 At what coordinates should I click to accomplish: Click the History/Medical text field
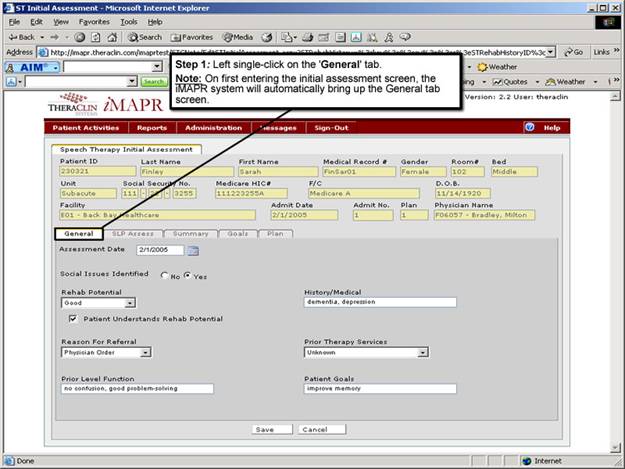tap(380, 302)
